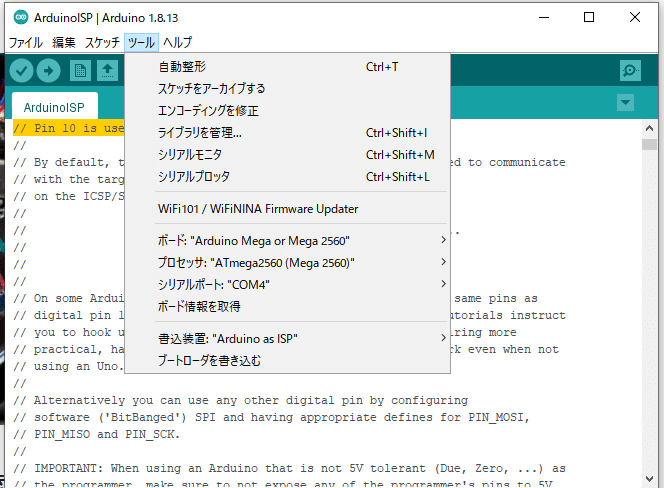Open シリアルモニタ from the menu

coord(288,155)
